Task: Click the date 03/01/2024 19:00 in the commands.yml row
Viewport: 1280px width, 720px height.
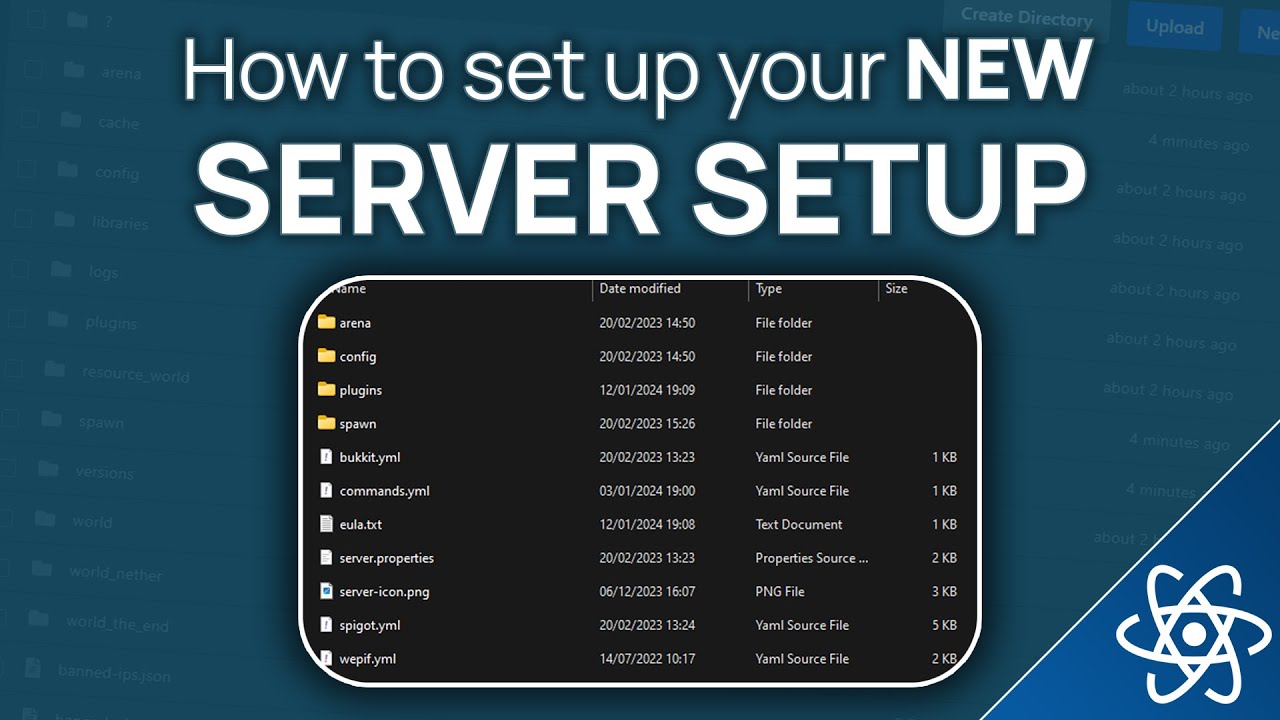Action: [x=647, y=491]
